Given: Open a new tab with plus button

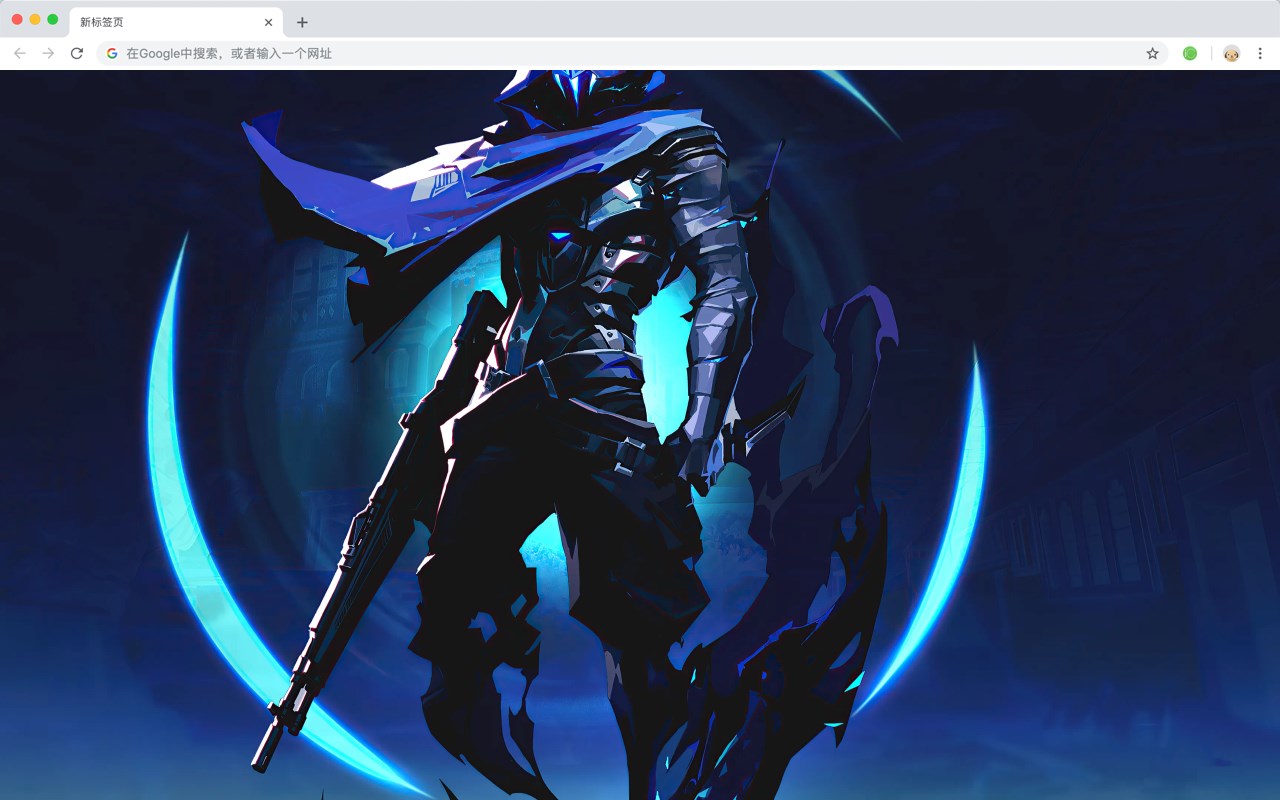Looking at the screenshot, I should click(x=302, y=22).
